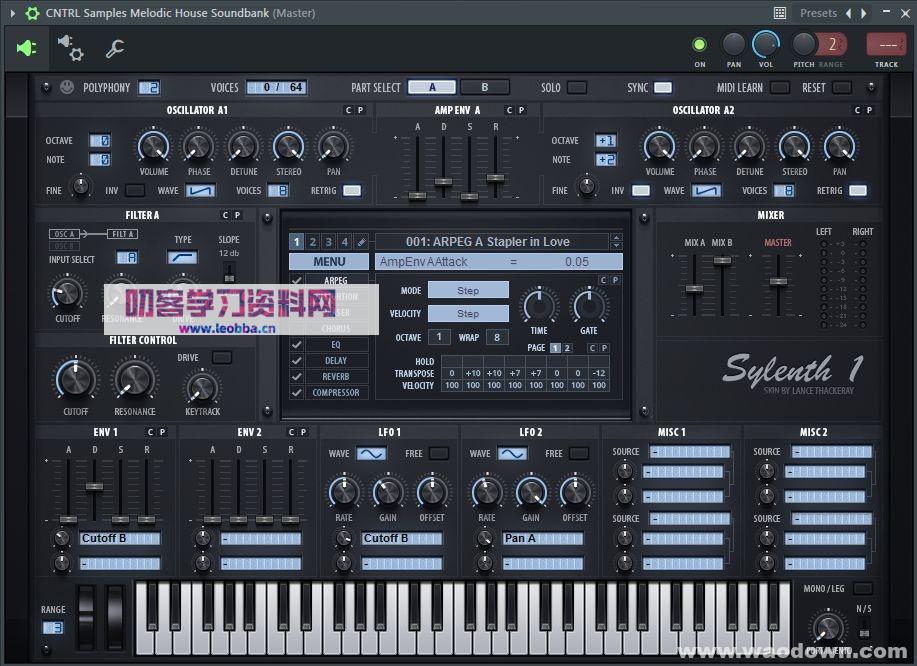Open the arpeggiator MODE dropdown showing Step
917x666 pixels.
[x=470, y=289]
